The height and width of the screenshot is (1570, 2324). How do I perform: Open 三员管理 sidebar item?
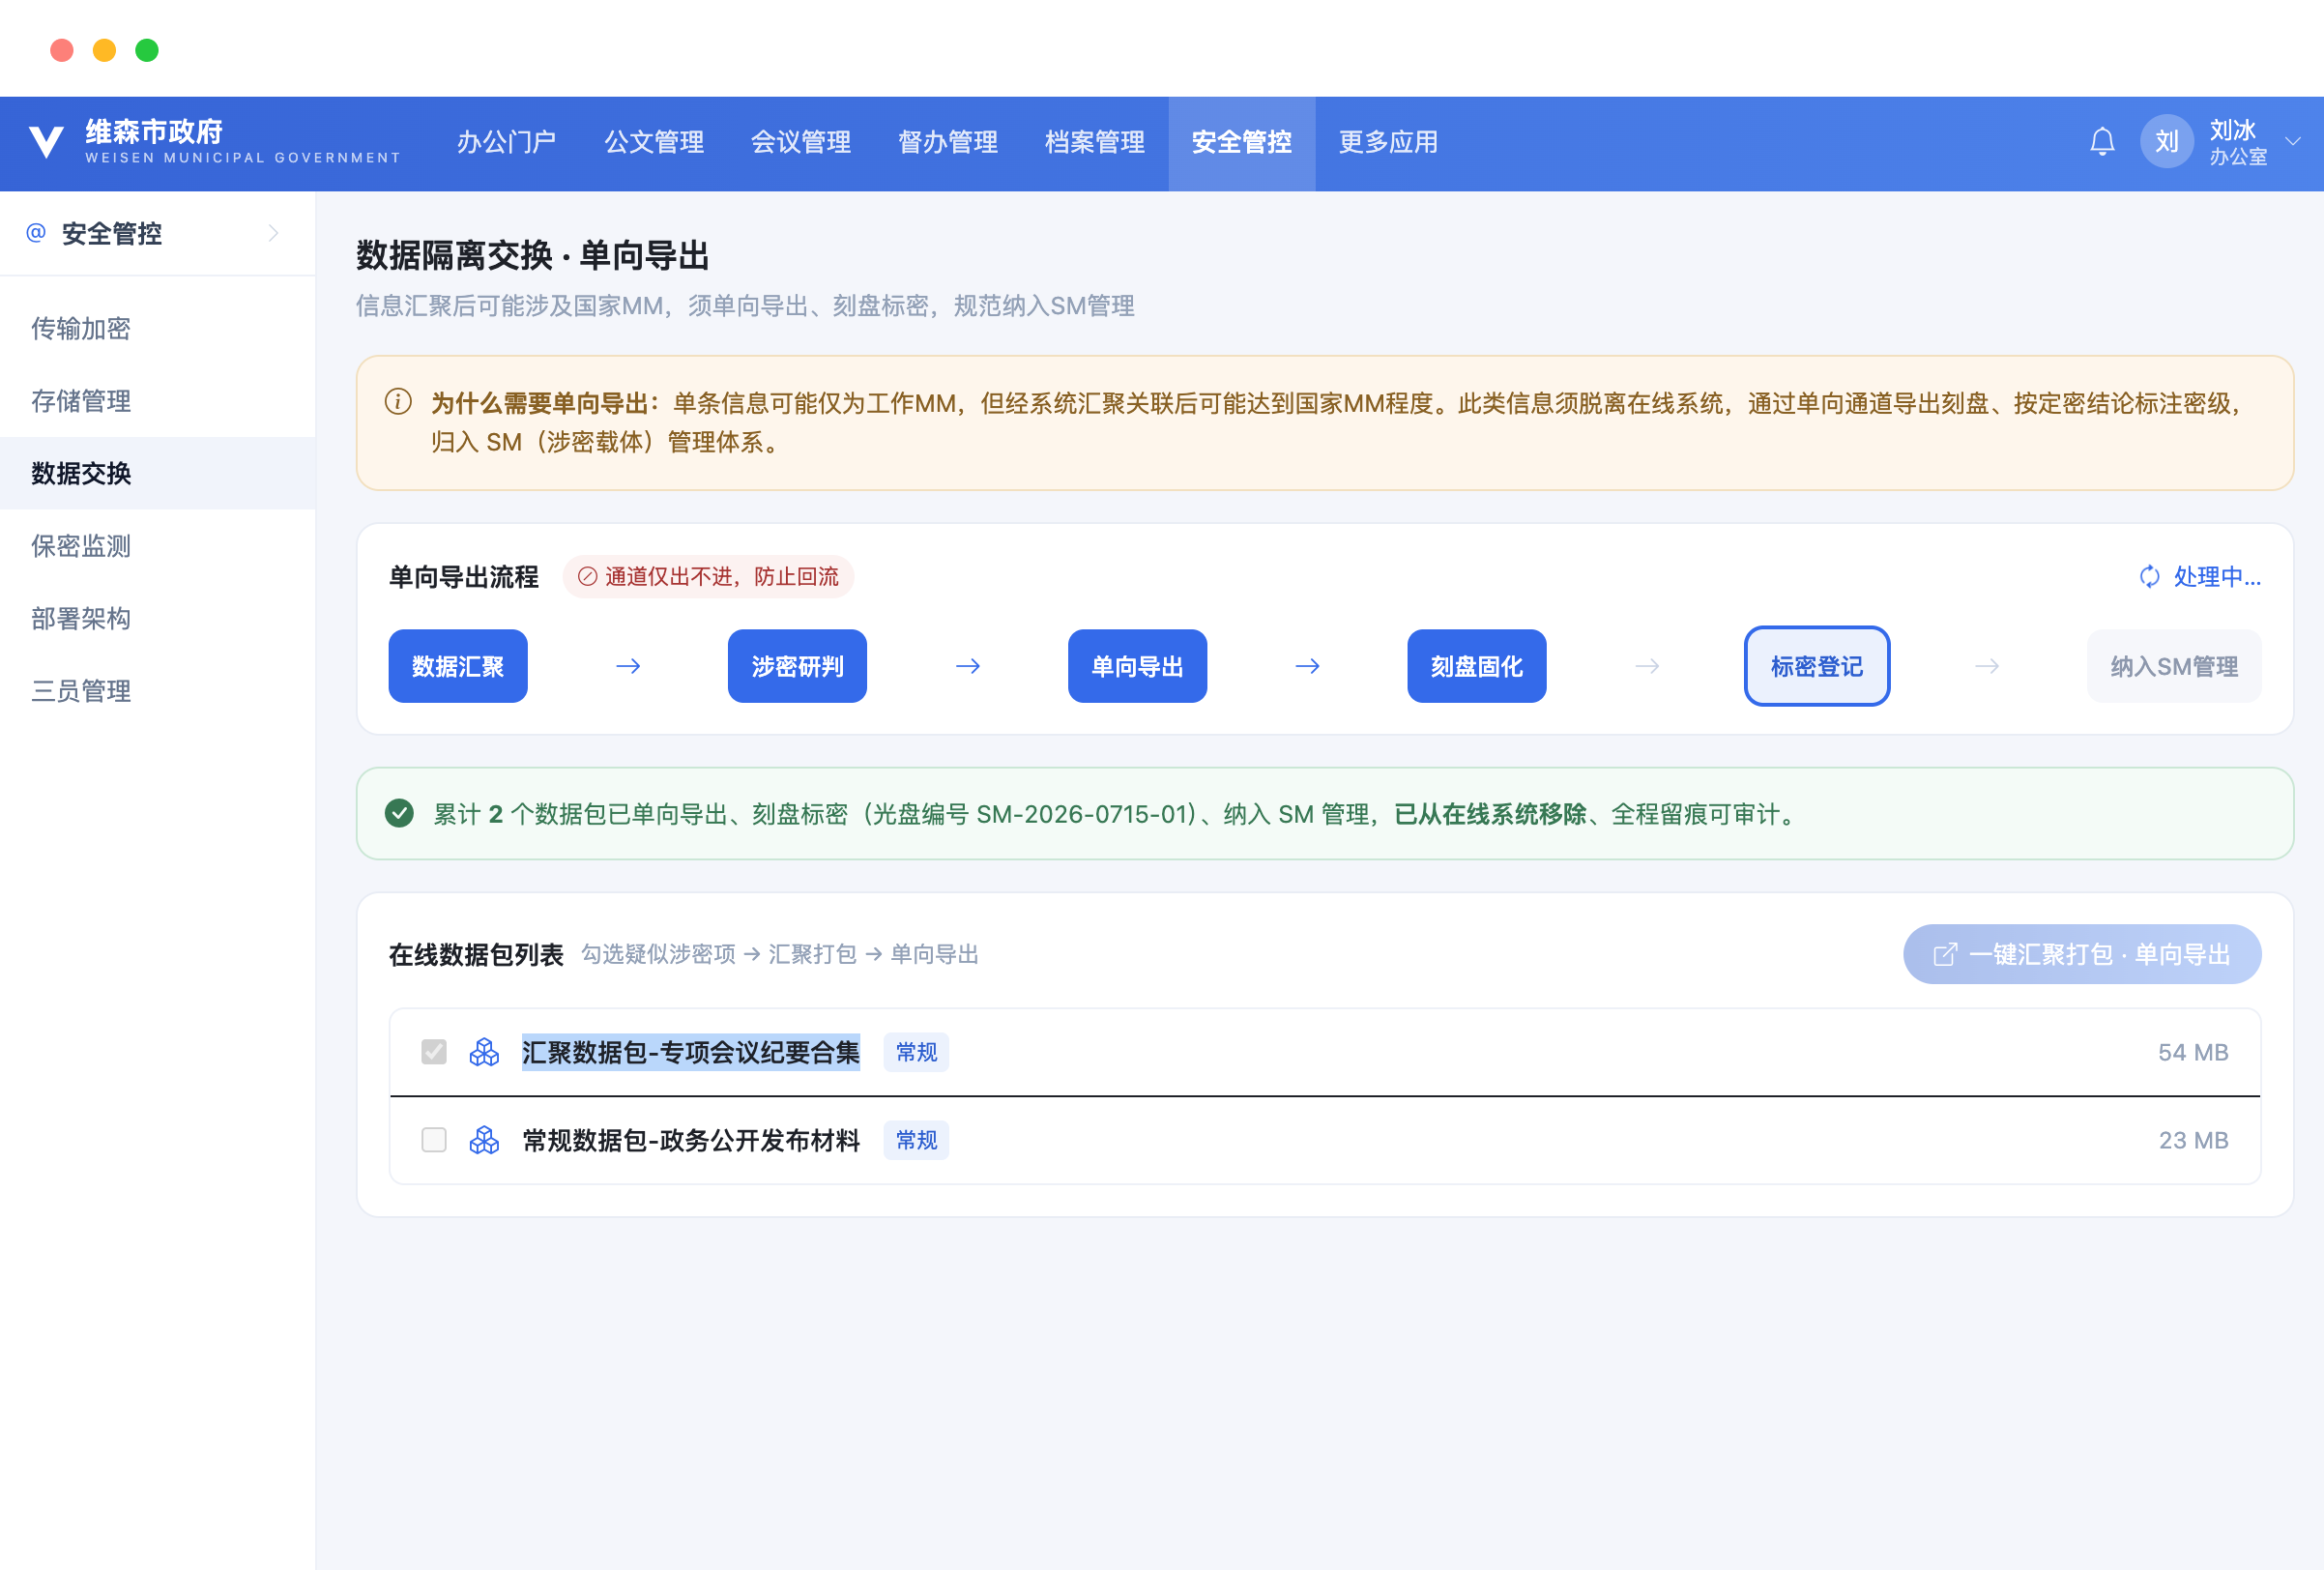point(158,691)
